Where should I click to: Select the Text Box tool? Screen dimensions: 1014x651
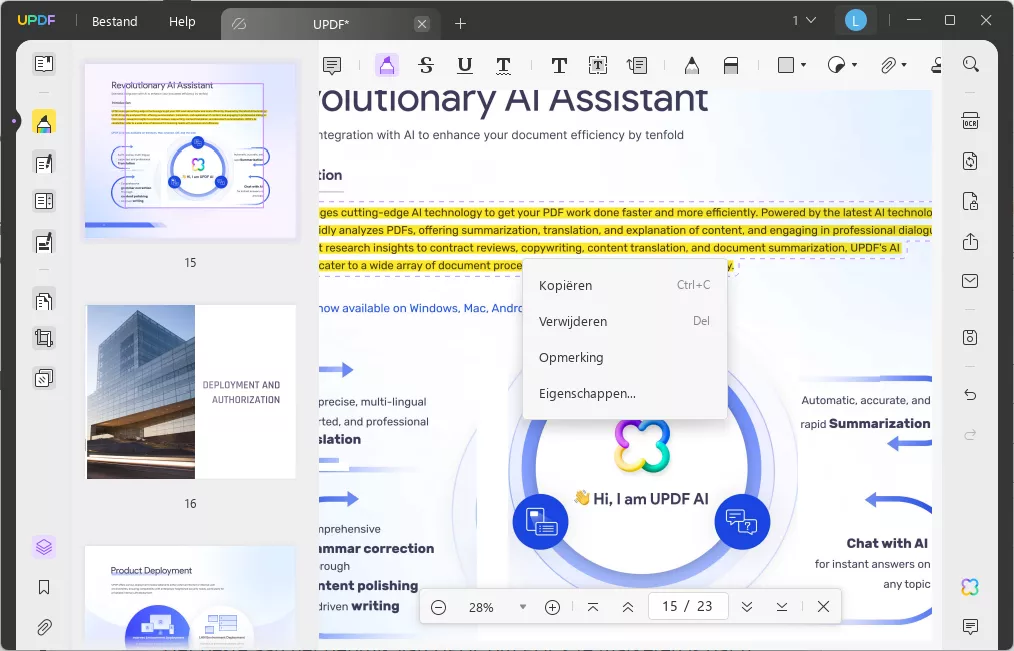tap(598, 65)
